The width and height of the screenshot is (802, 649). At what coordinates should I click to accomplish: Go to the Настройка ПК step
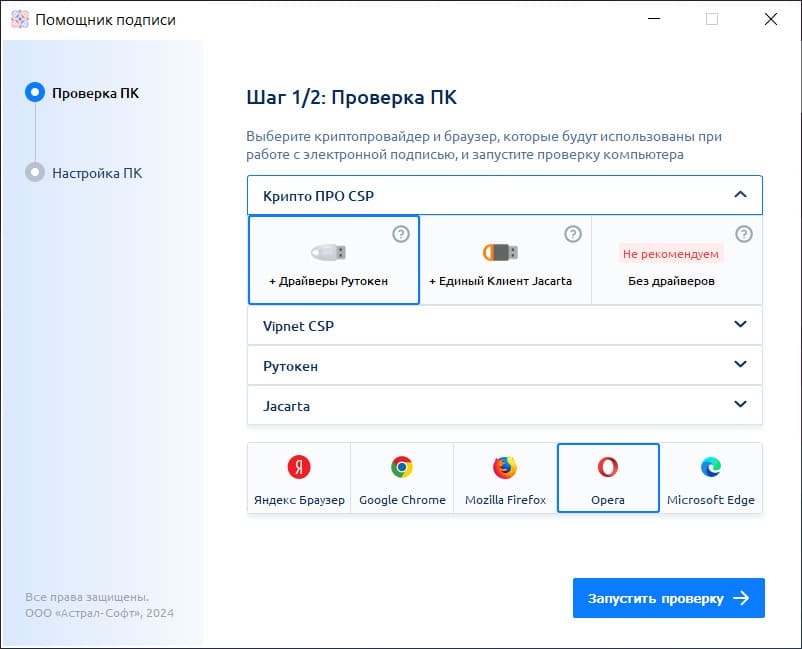(x=84, y=173)
